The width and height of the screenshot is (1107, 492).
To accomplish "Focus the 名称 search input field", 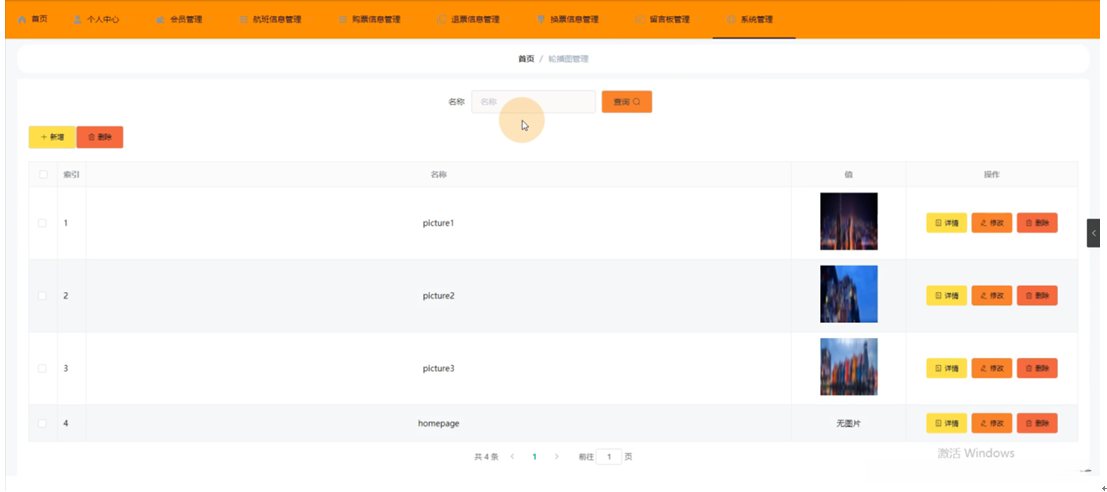I will (534, 102).
